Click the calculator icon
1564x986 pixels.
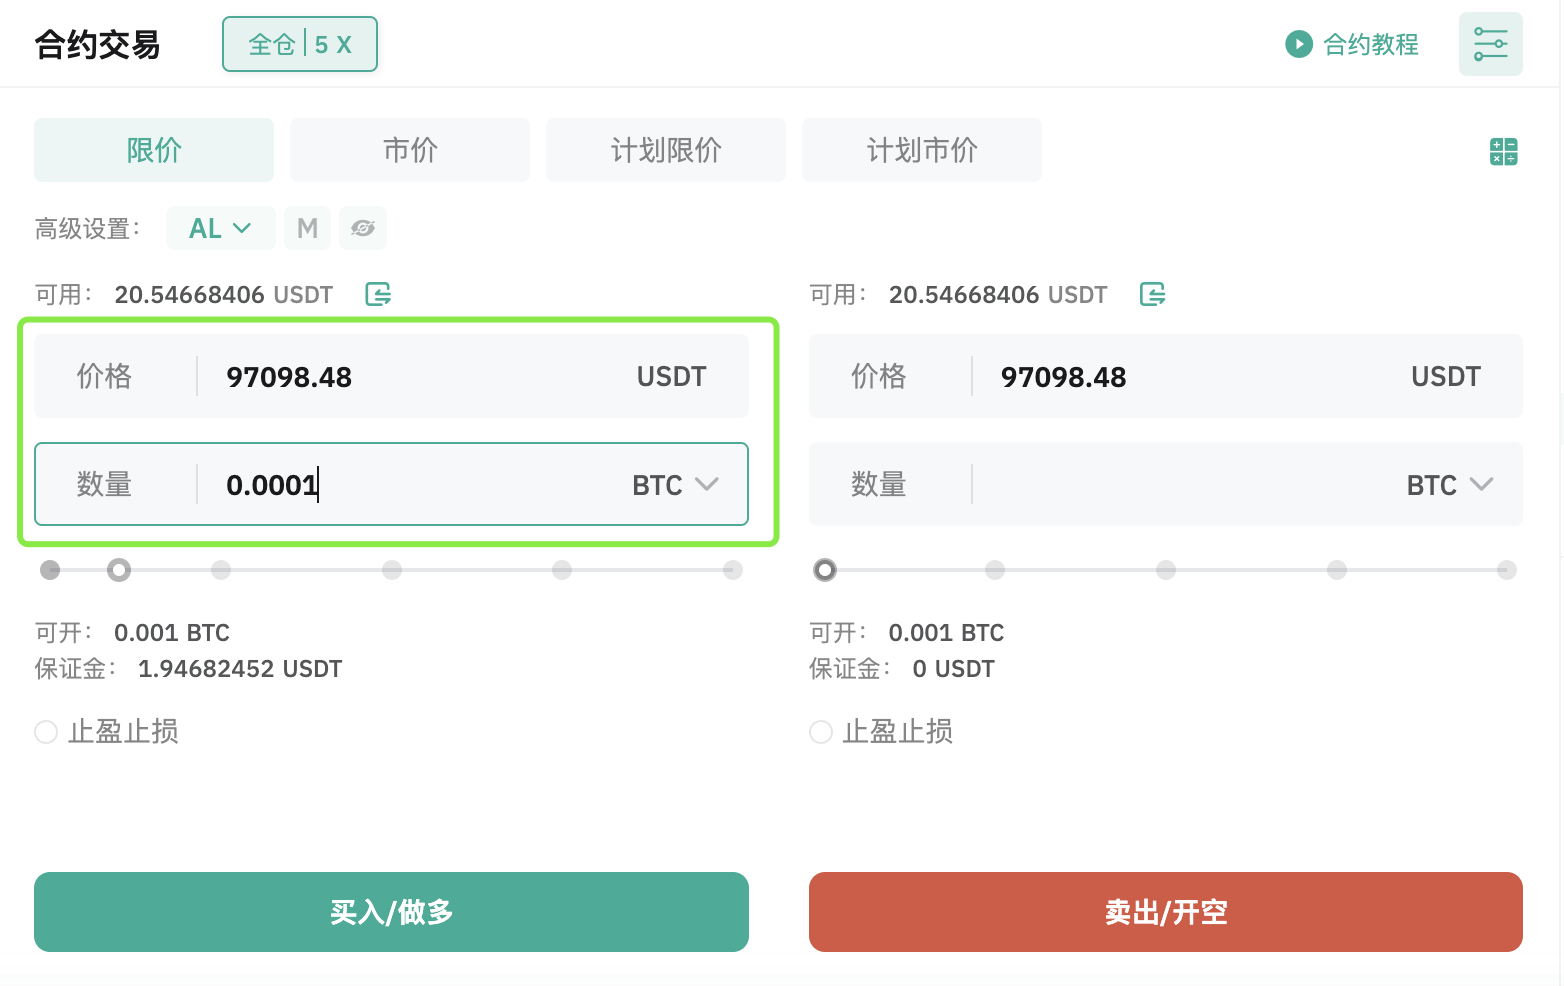1503,152
